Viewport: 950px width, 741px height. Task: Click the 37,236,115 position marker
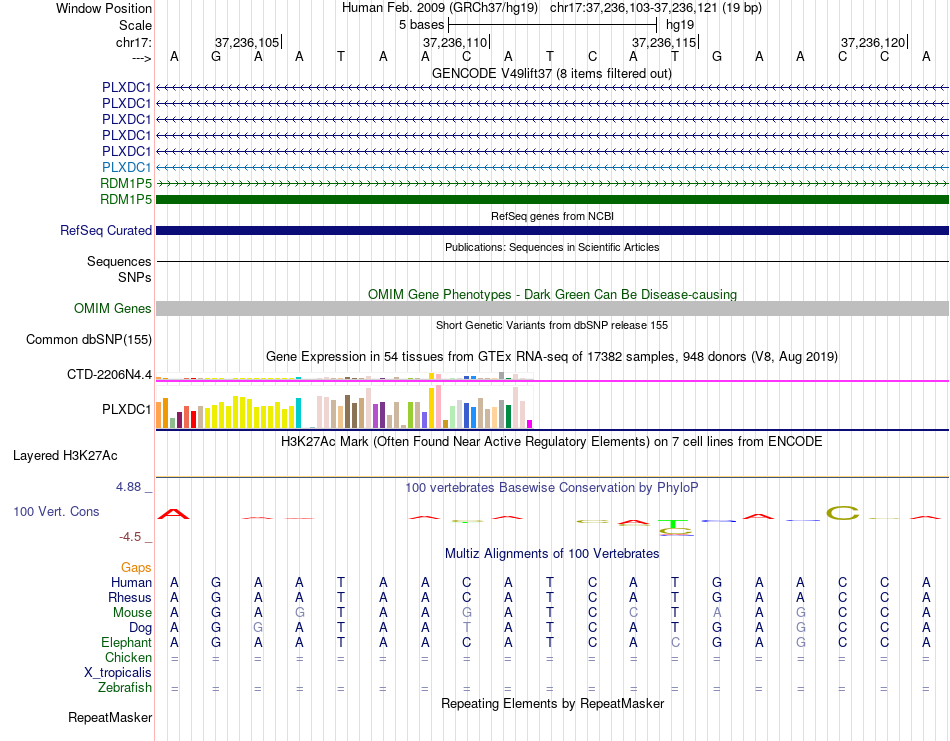[x=665, y=42]
